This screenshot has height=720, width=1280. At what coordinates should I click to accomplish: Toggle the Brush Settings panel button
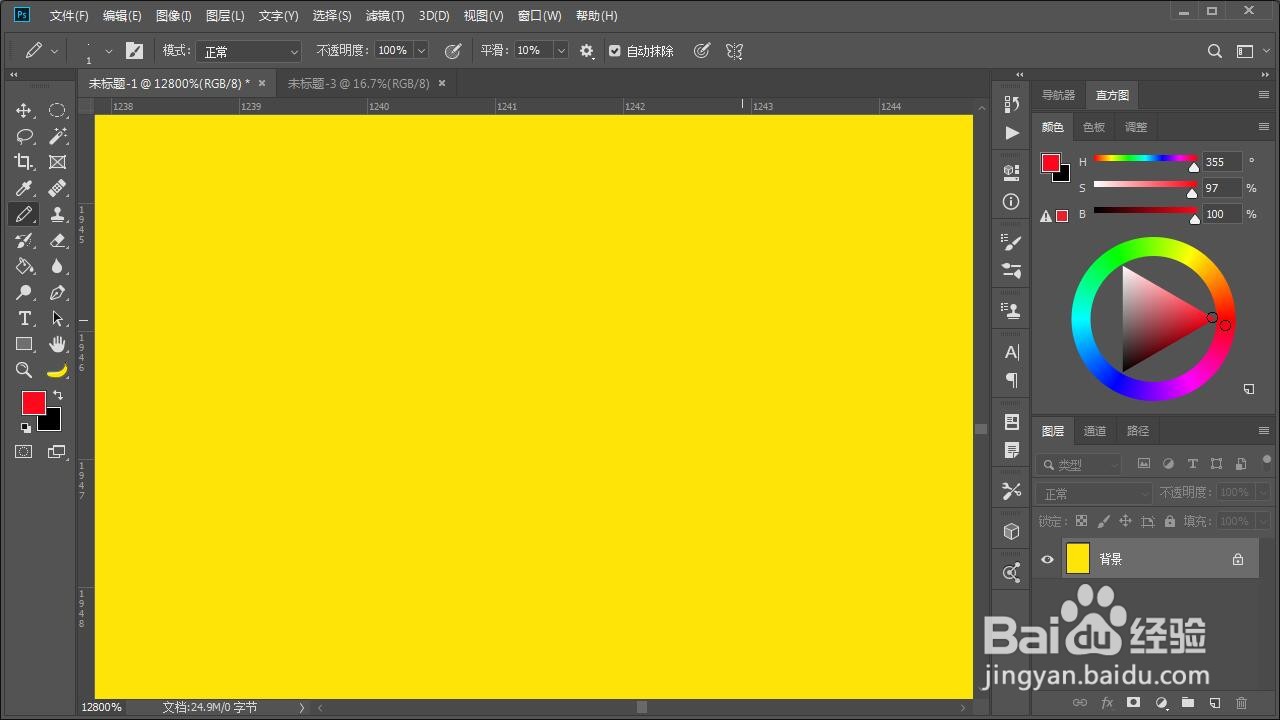pos(135,51)
